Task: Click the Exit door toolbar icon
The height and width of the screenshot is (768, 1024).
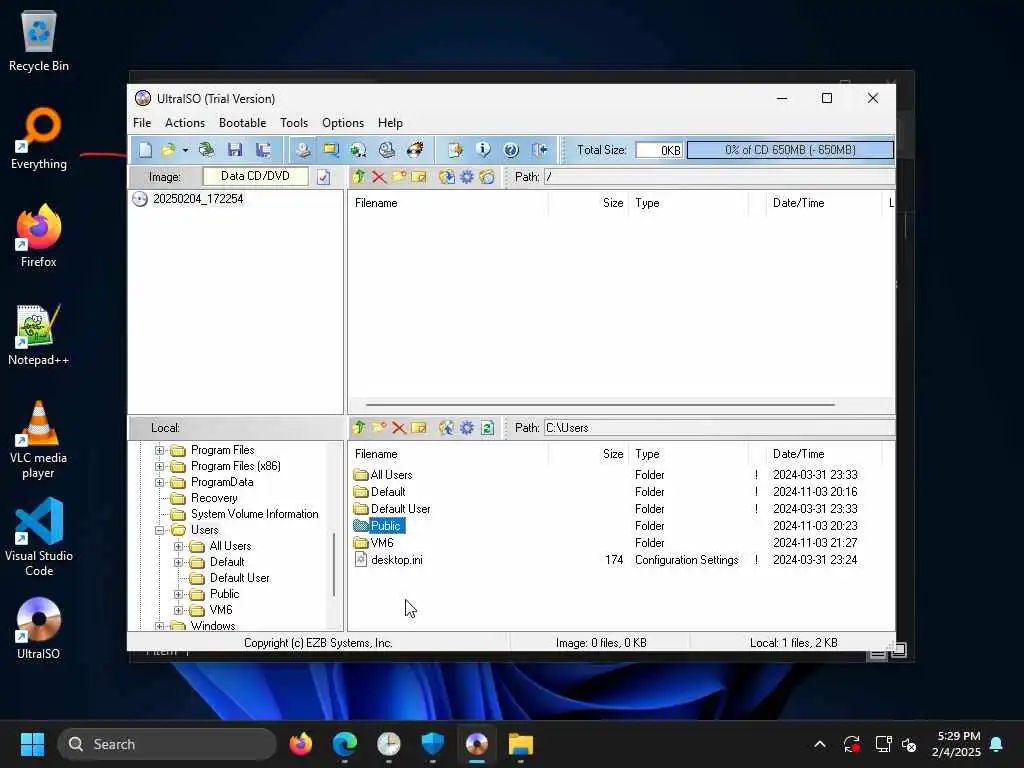Action: (539, 150)
